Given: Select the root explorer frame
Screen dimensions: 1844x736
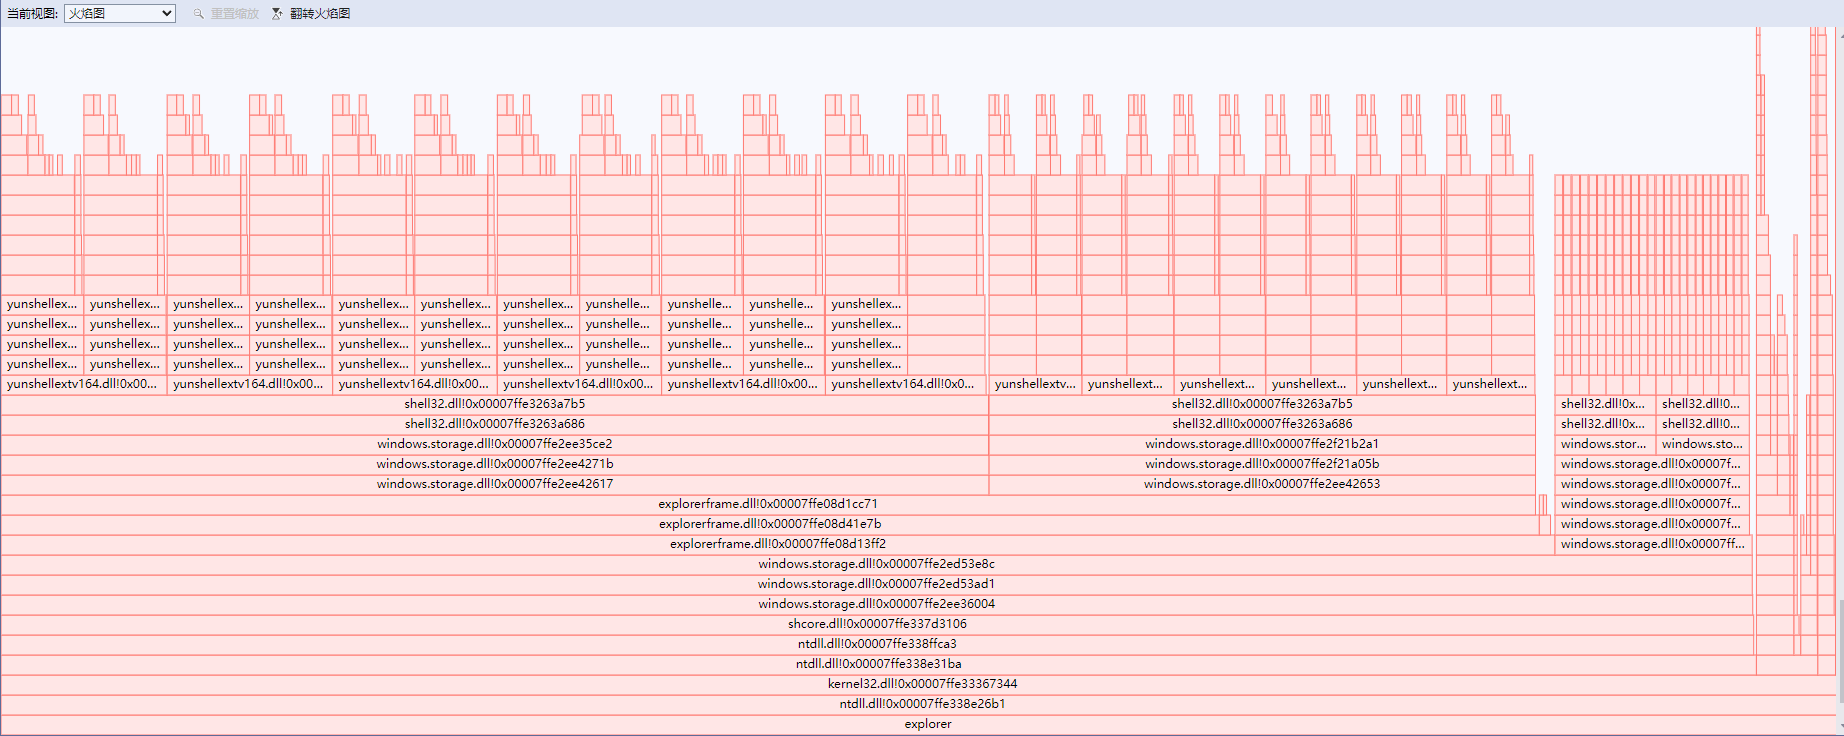Looking at the screenshot, I should pyautogui.click(x=927, y=724).
